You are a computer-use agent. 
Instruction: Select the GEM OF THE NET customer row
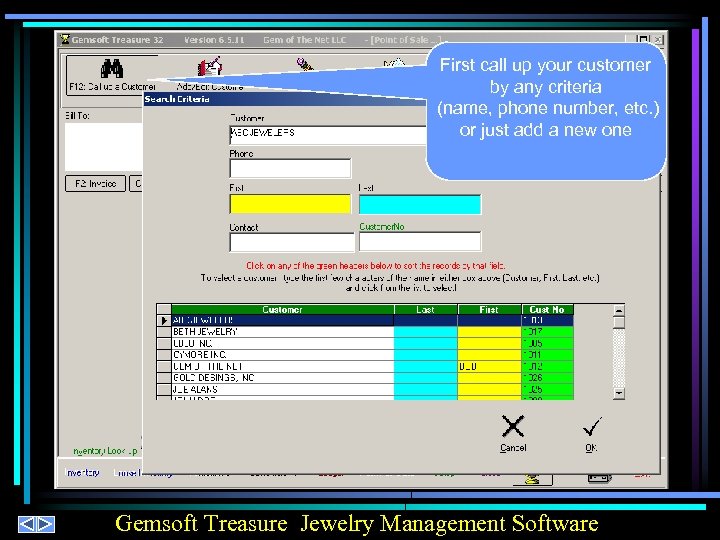(x=365, y=366)
